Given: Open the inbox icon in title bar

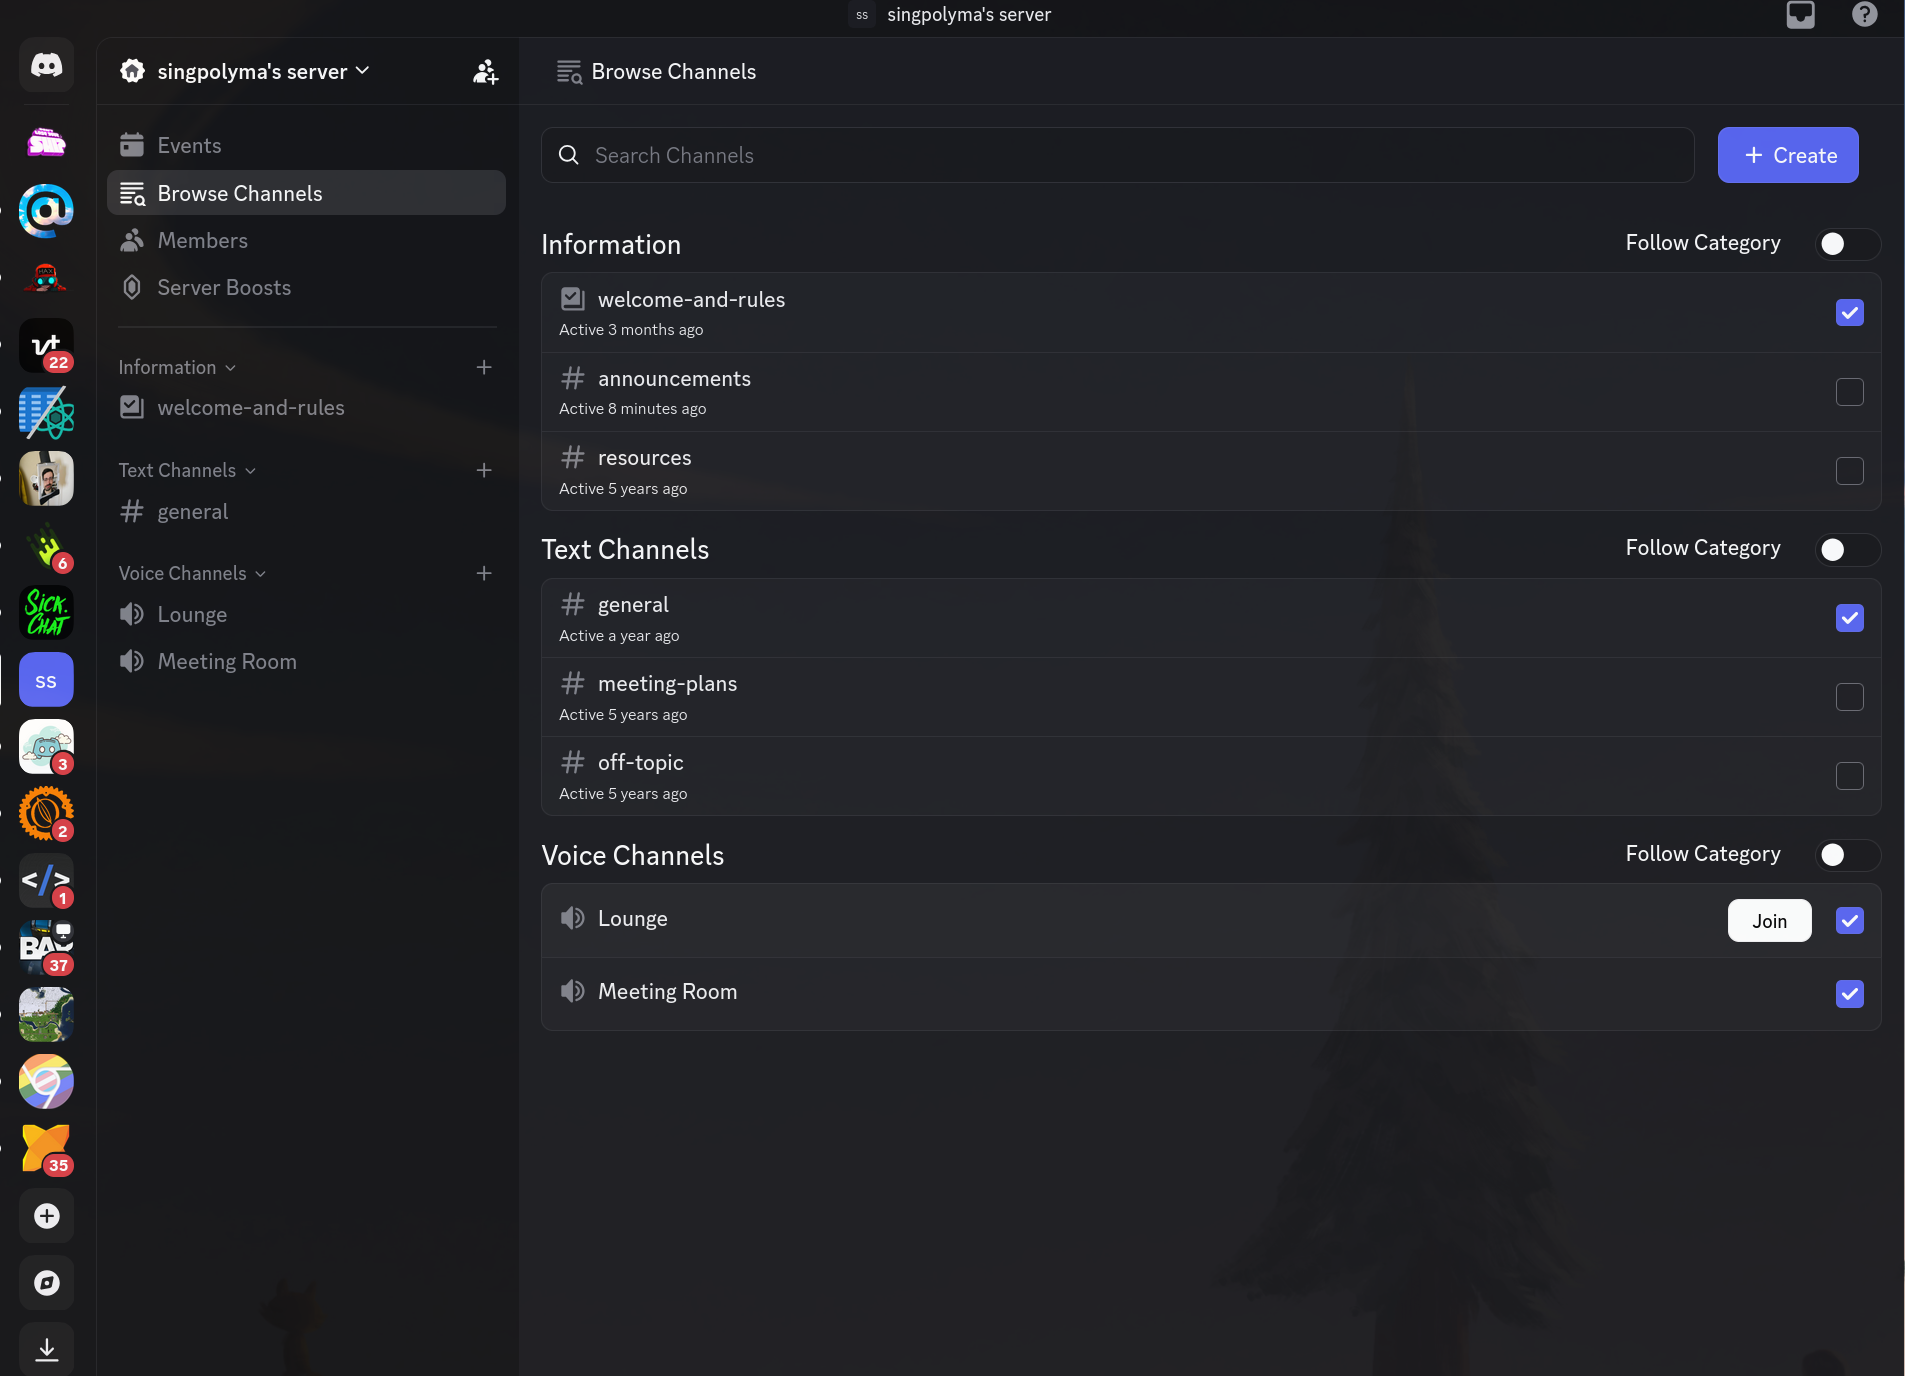Looking at the screenshot, I should pos(1800,15).
